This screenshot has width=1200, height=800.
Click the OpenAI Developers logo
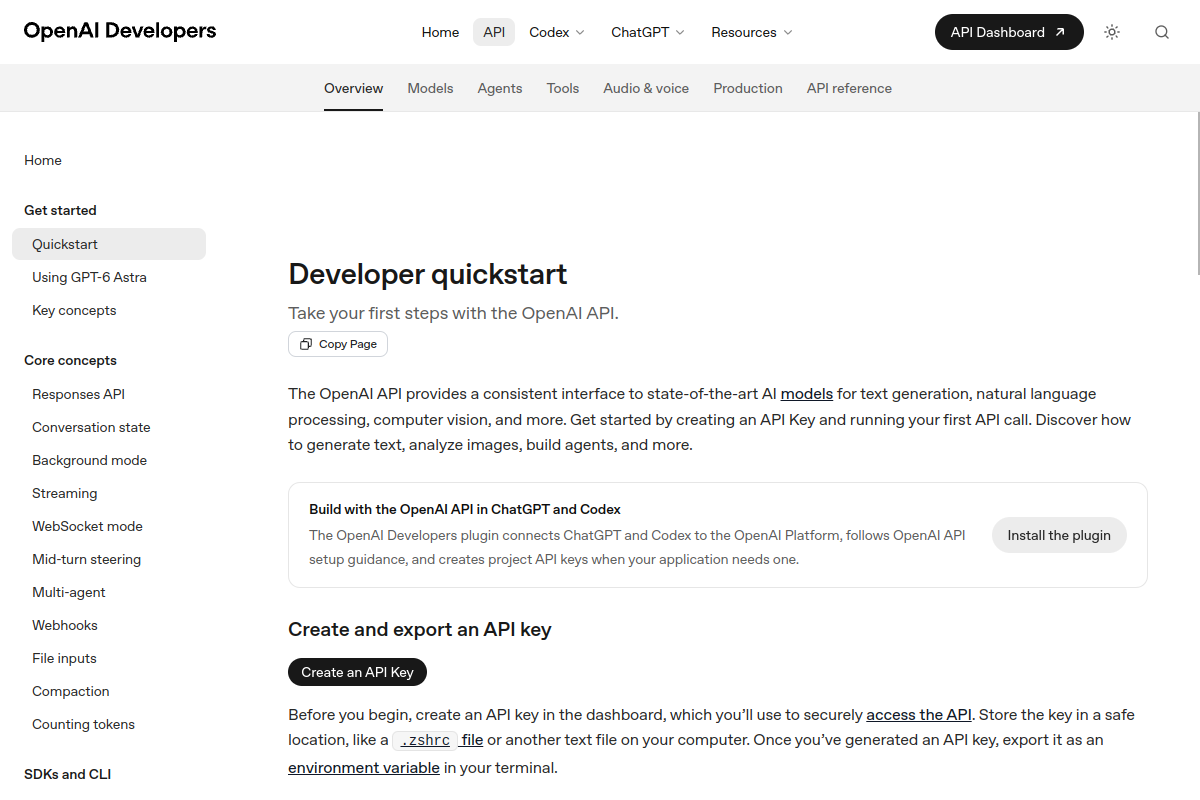pos(120,31)
